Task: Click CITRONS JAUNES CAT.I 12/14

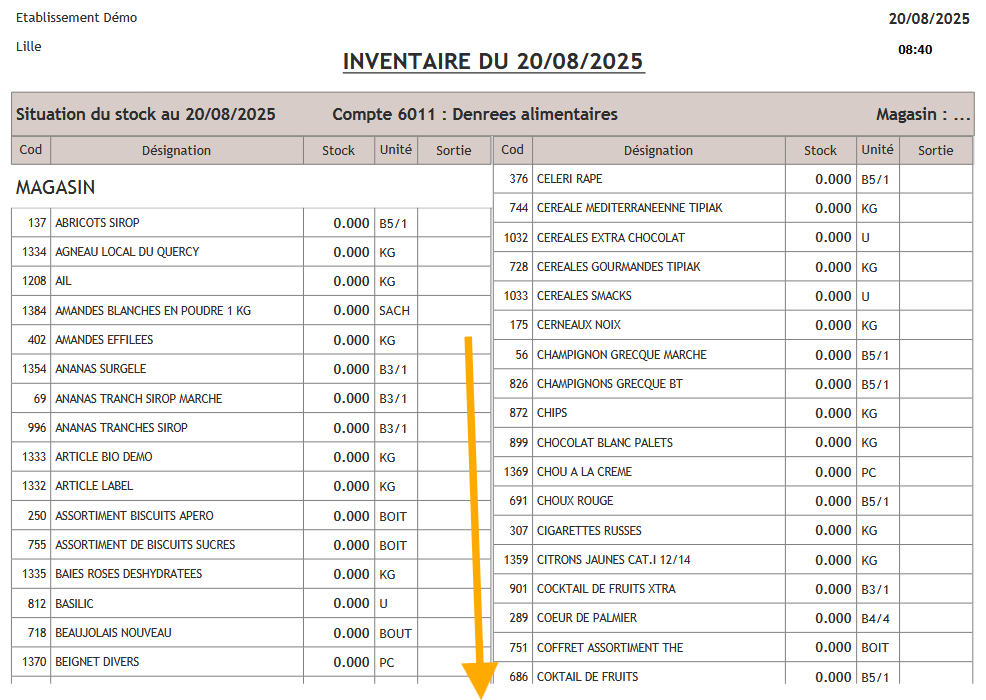Action: pyautogui.click(x=614, y=560)
